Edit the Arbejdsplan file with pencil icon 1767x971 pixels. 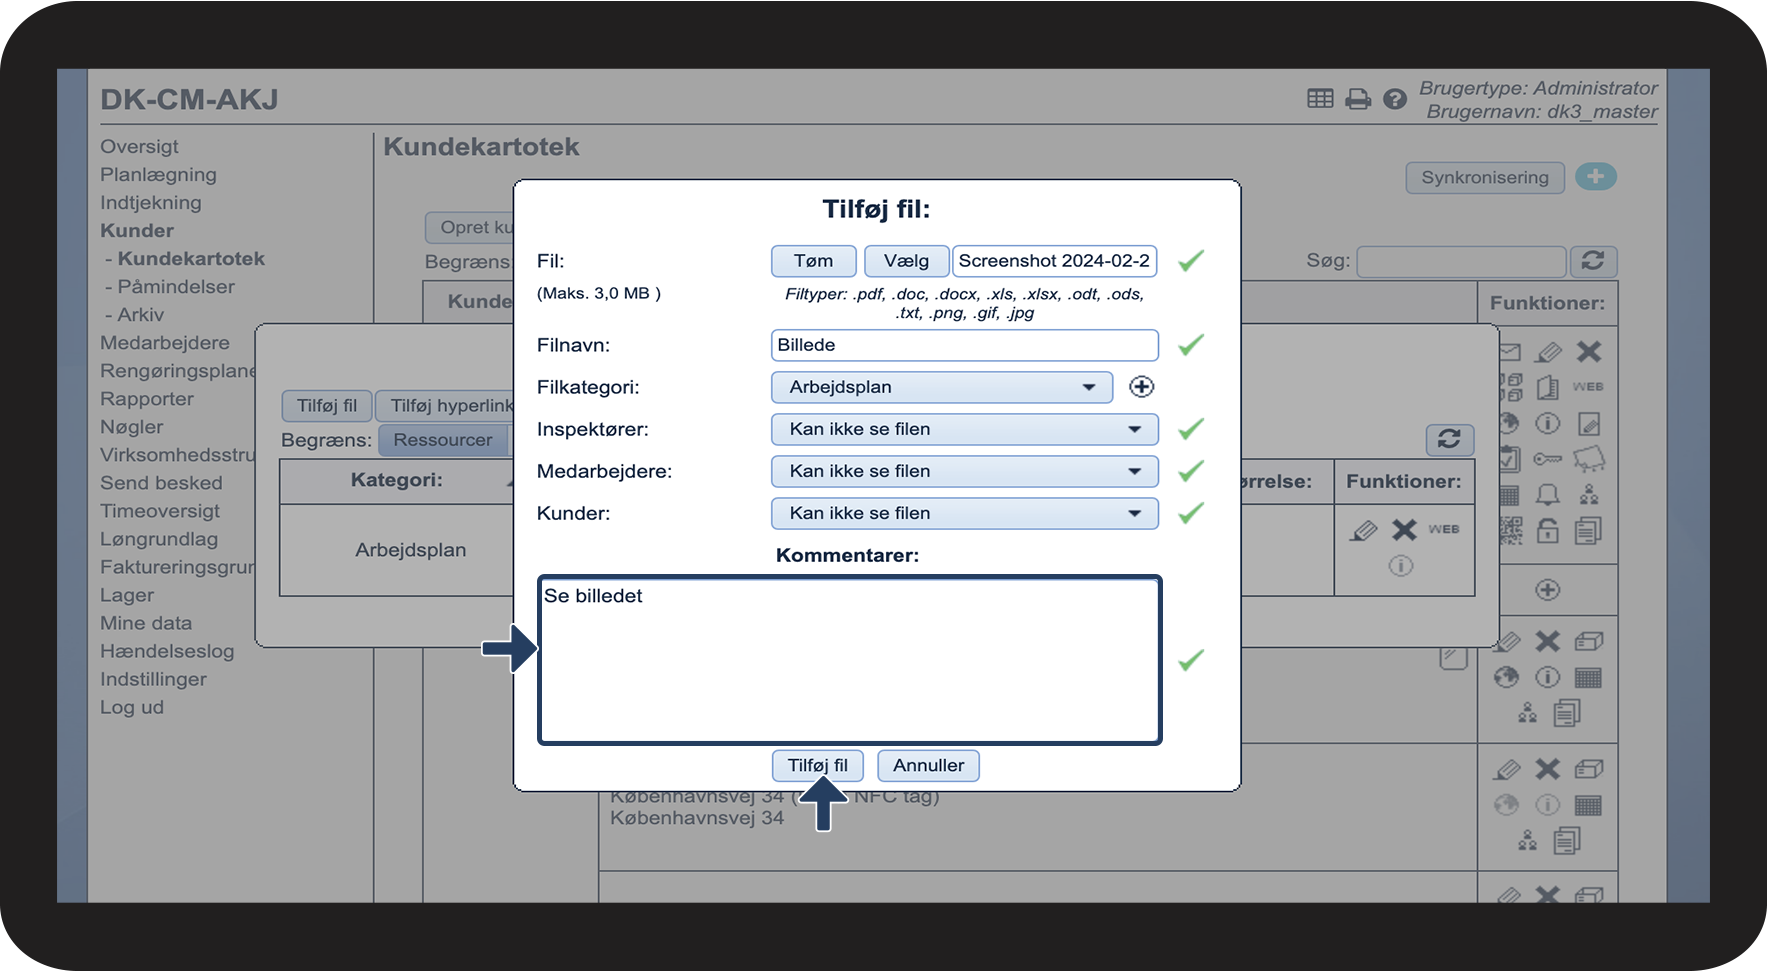coord(1363,530)
